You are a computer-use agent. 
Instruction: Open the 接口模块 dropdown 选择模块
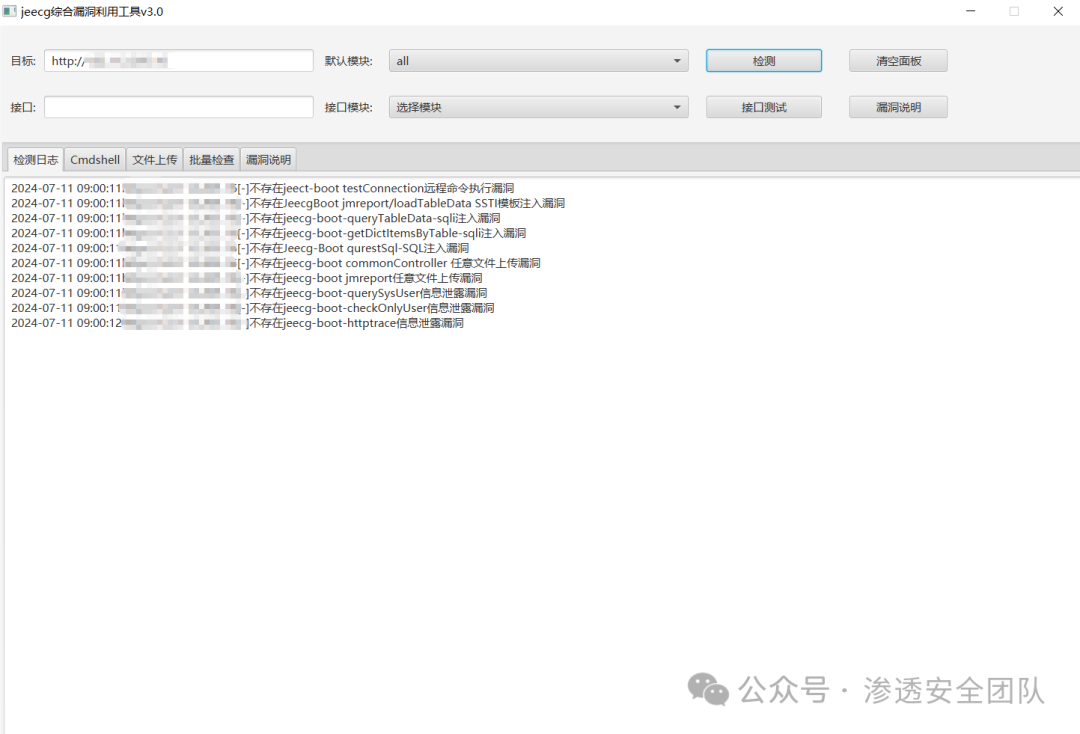[x=539, y=107]
